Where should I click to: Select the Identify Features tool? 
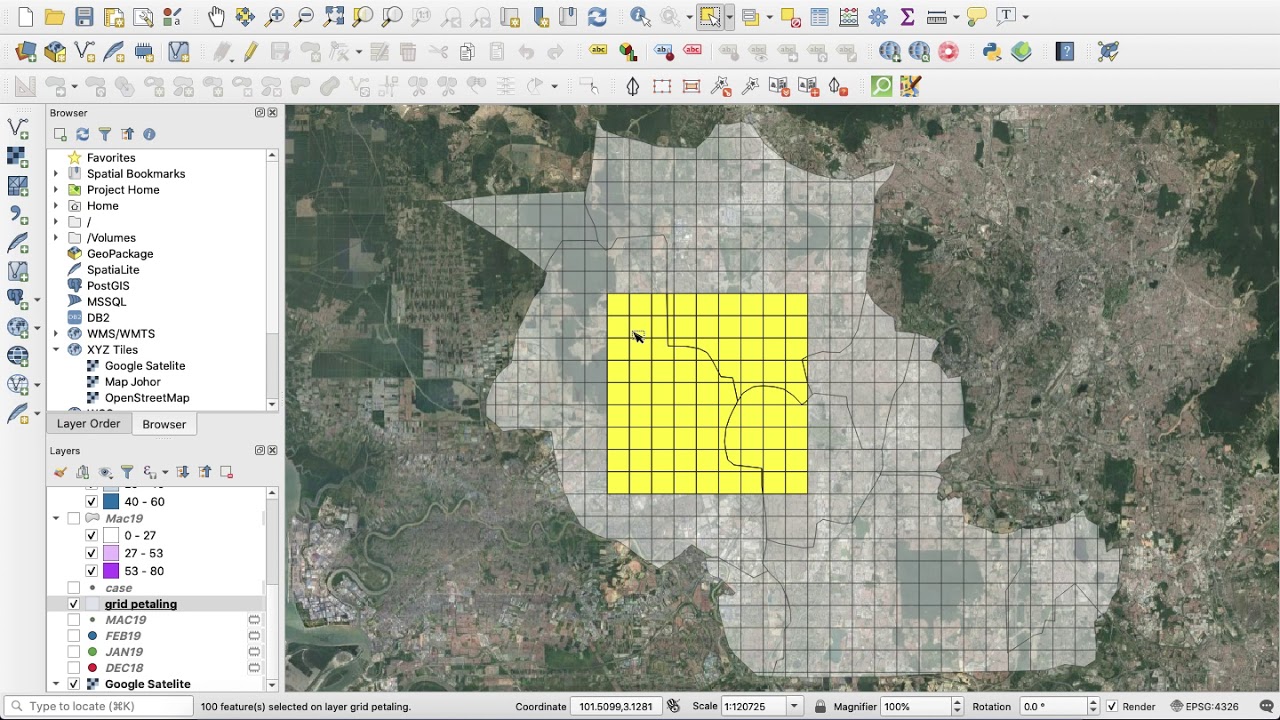(640, 17)
